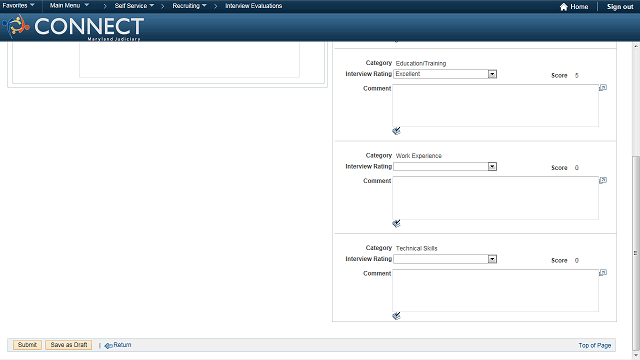Open Technical Skills Interview Rating dropdown
The image size is (640, 360).
point(445,259)
